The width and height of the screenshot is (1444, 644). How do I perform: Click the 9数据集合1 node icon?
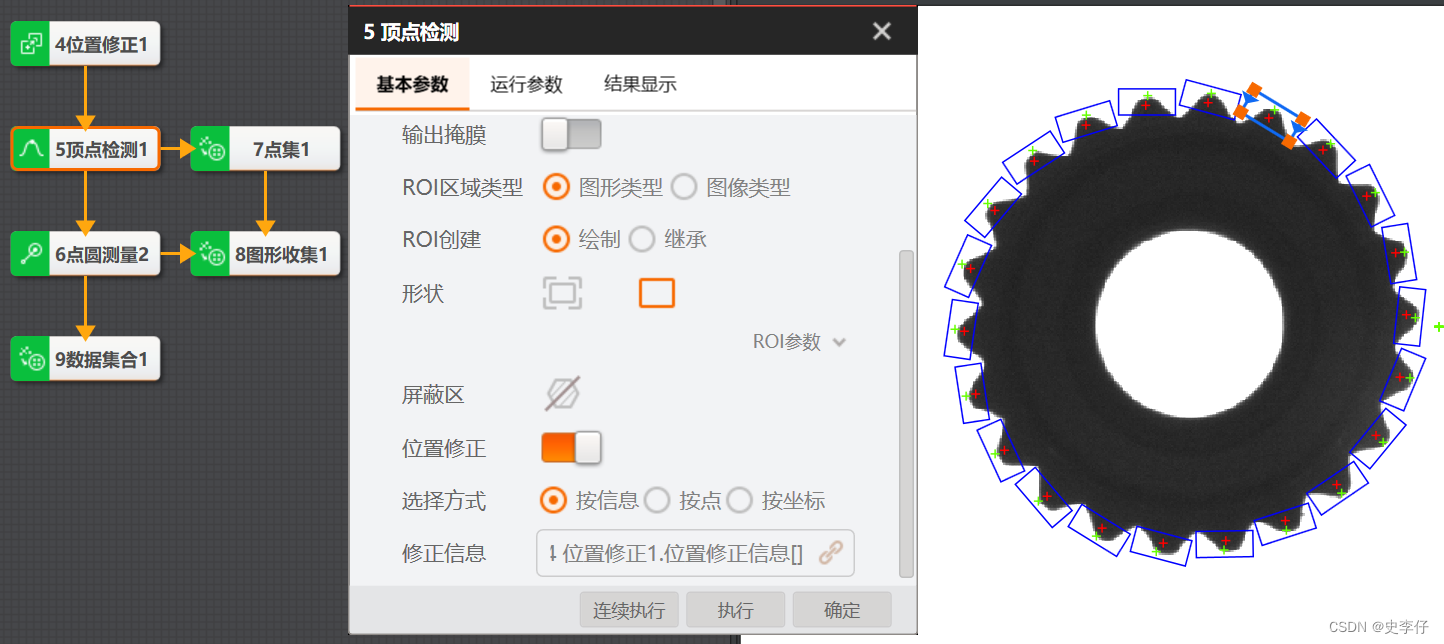coord(31,359)
